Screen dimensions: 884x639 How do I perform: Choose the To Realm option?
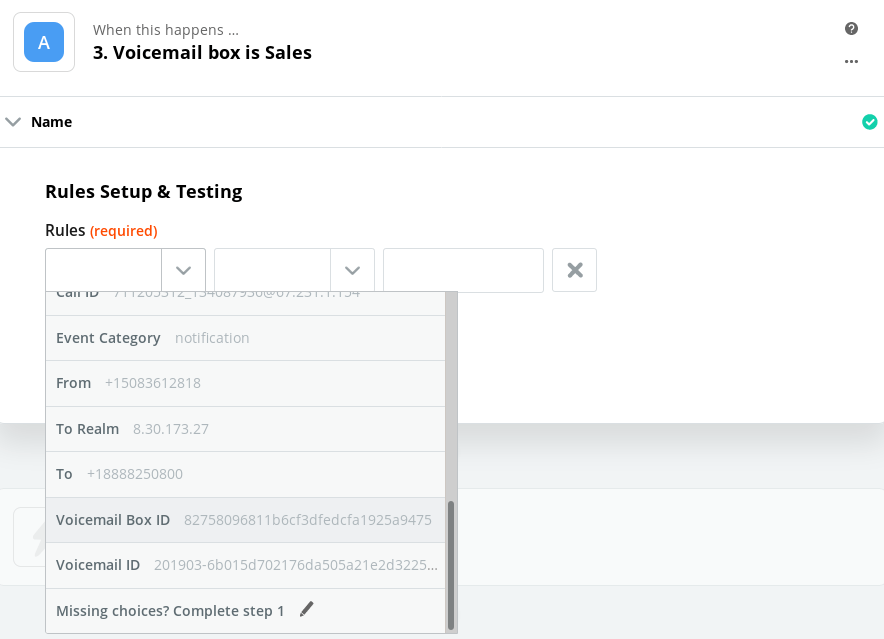coord(245,429)
